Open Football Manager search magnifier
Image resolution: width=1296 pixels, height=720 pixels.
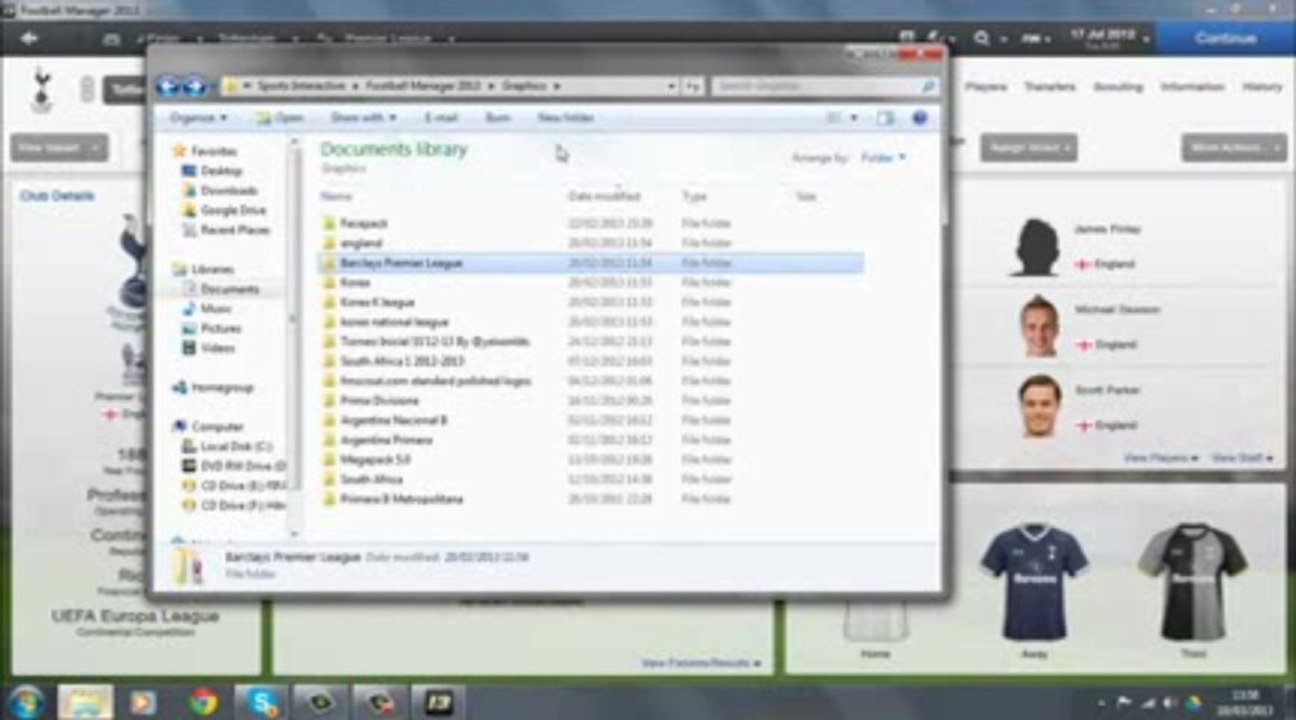click(982, 38)
